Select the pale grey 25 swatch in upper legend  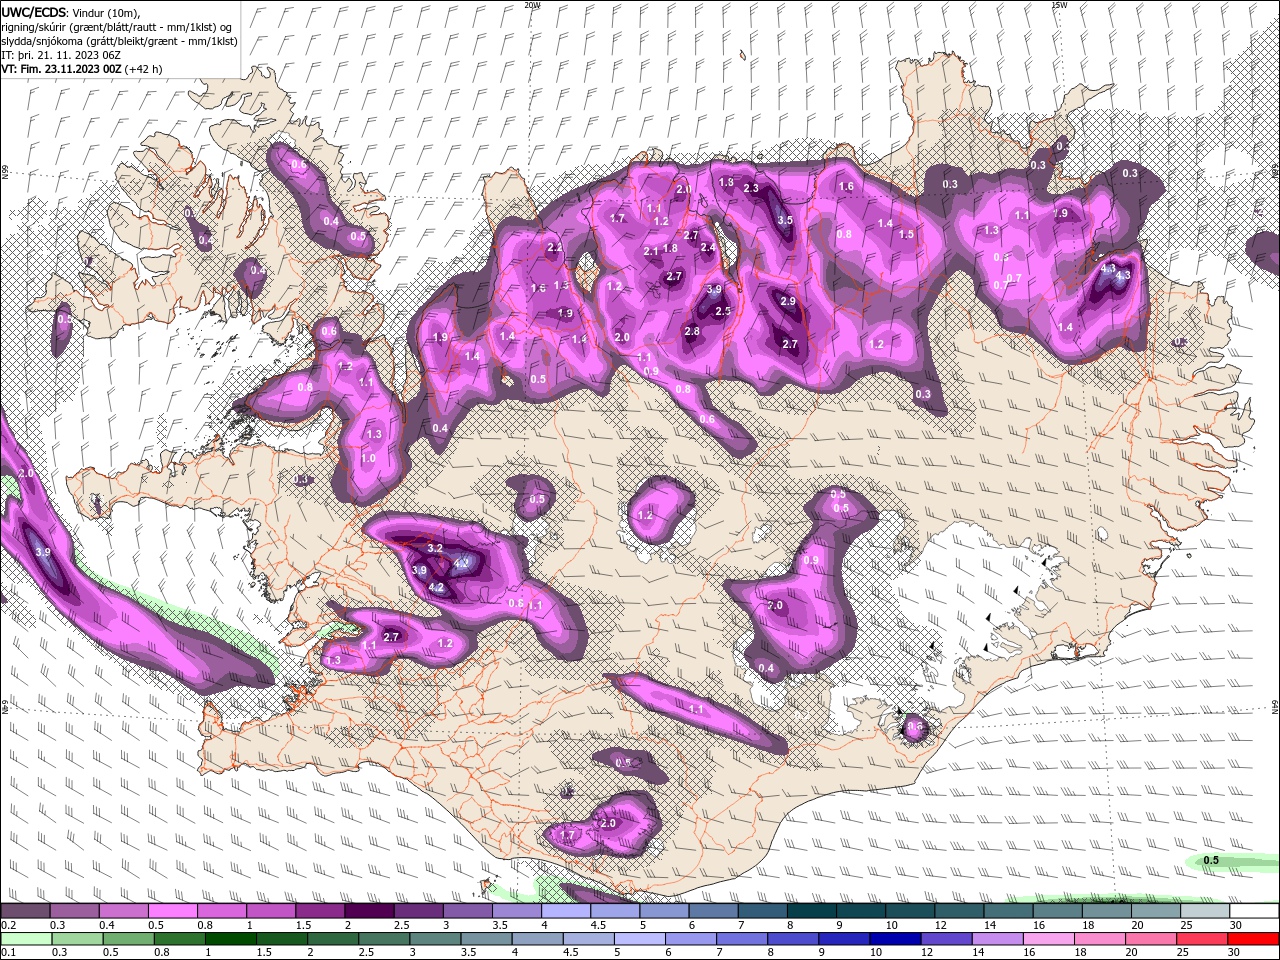click(x=1205, y=911)
